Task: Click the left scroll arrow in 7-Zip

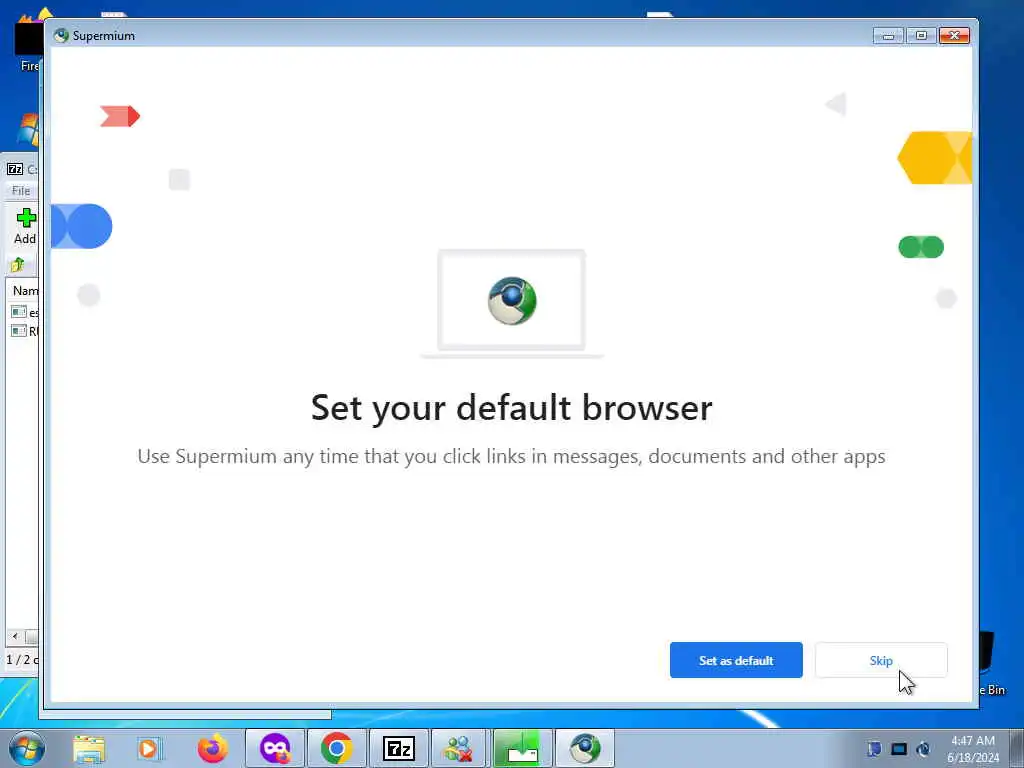Action: pos(15,636)
